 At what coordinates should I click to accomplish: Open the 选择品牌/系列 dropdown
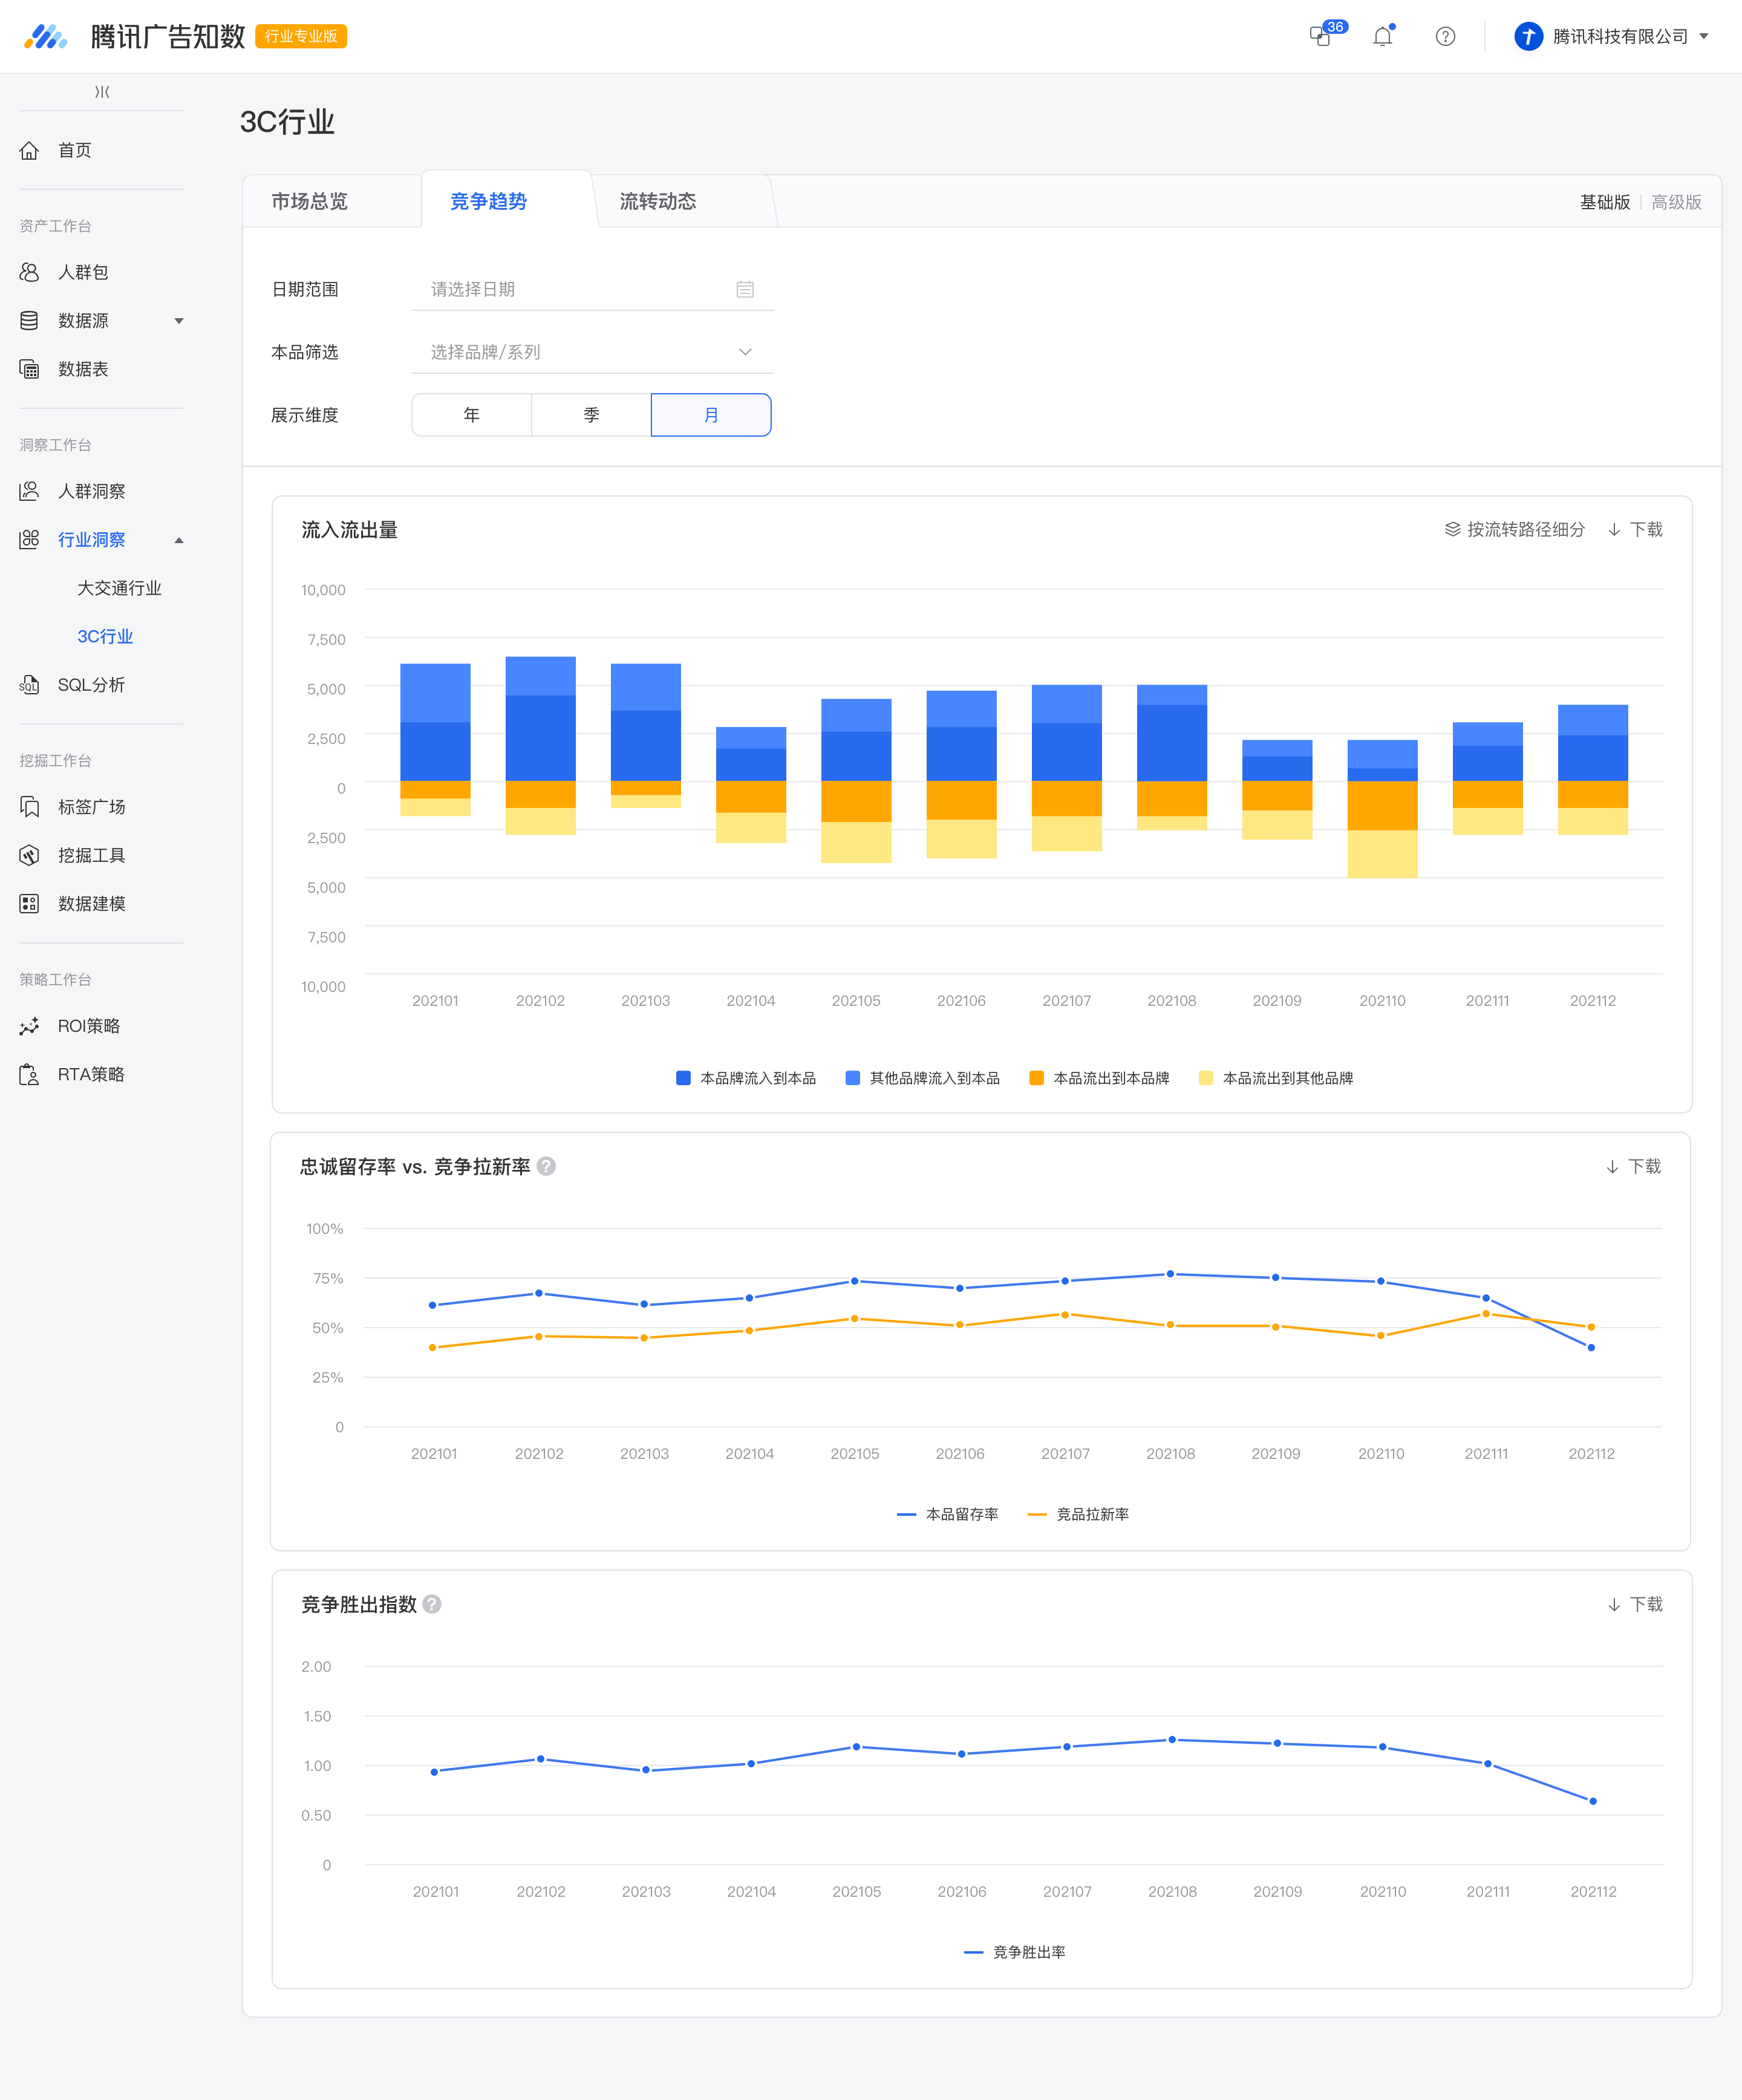pos(592,352)
